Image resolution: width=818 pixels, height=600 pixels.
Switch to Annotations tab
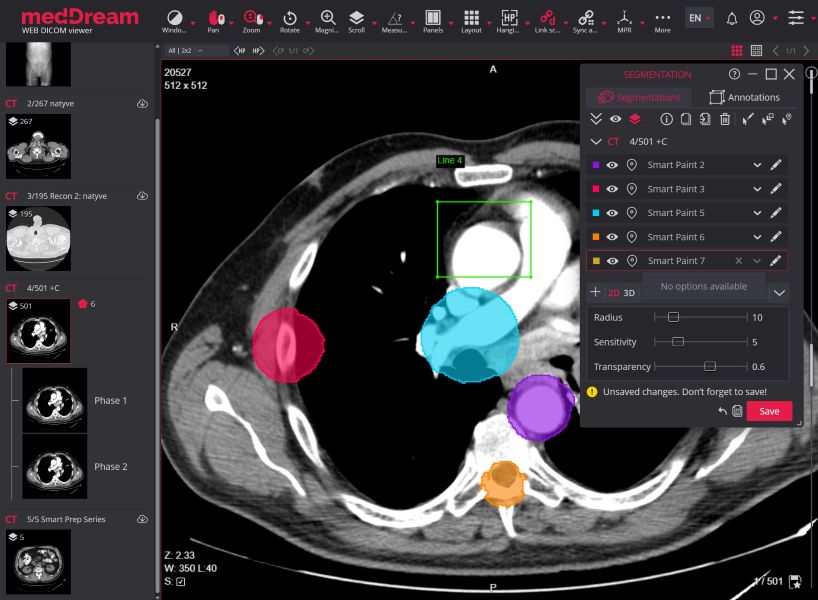pos(744,97)
